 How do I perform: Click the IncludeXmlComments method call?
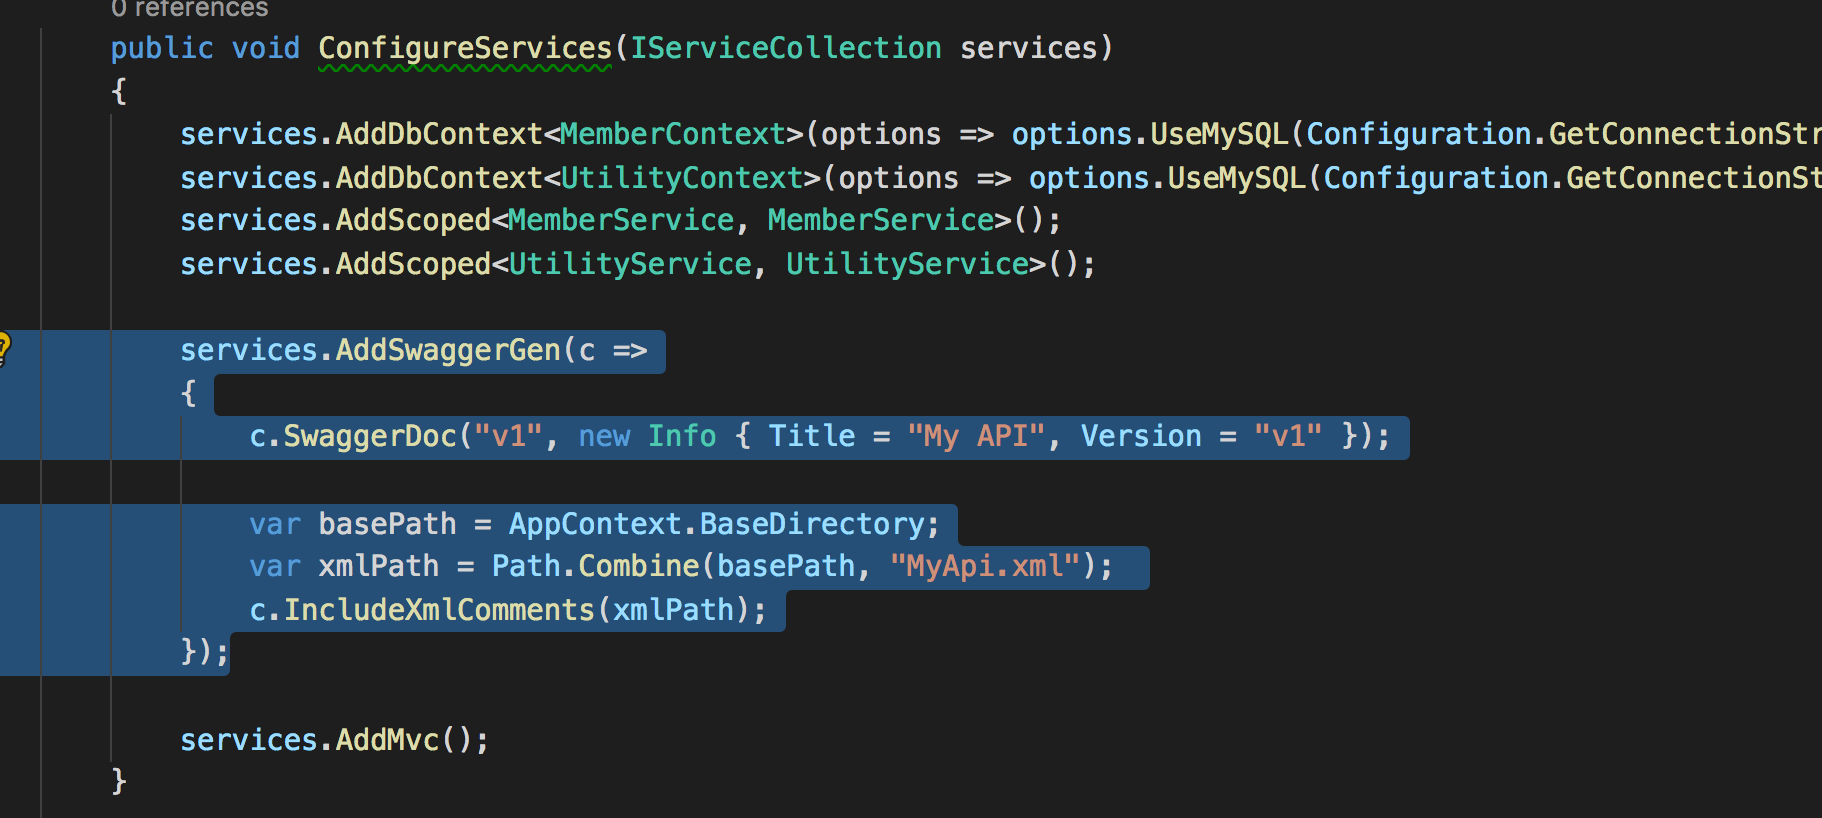click(439, 610)
